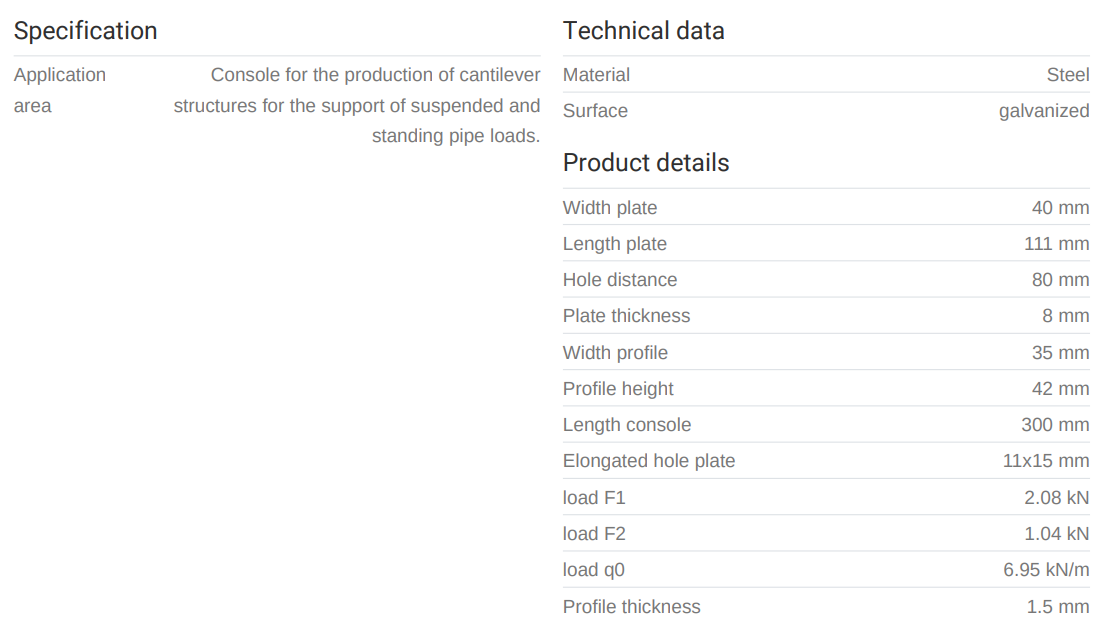Screen dimensions: 1107x625
Task: Click the Width profile label
Action: [615, 353]
